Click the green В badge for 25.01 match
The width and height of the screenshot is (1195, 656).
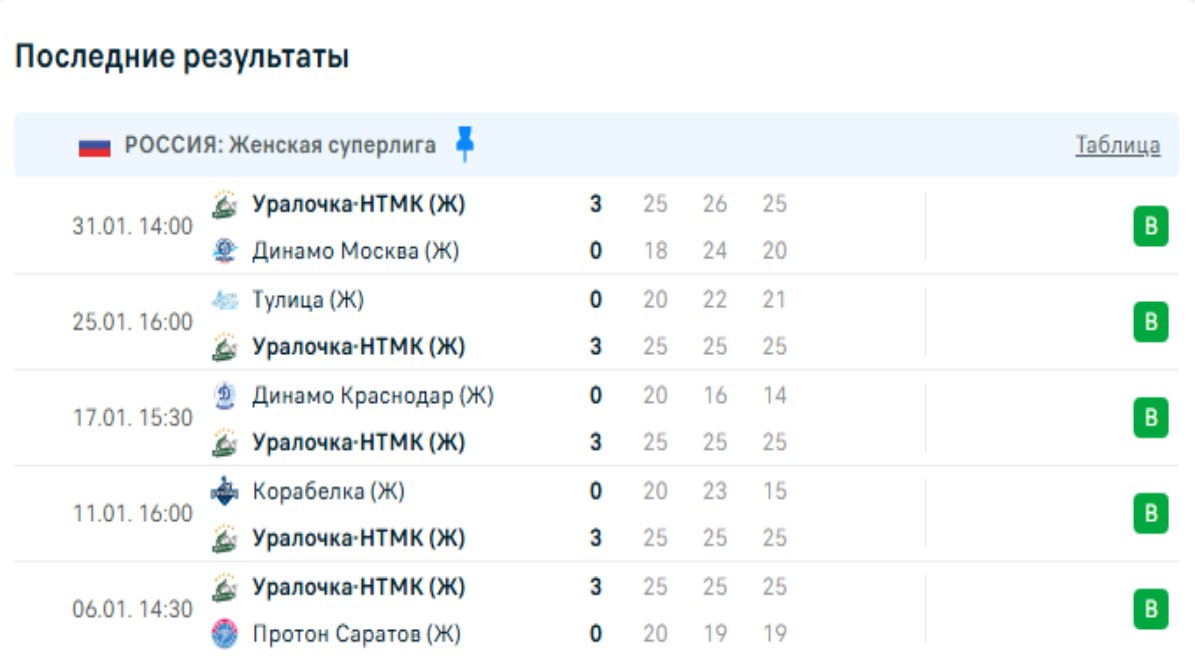[x=1150, y=322]
